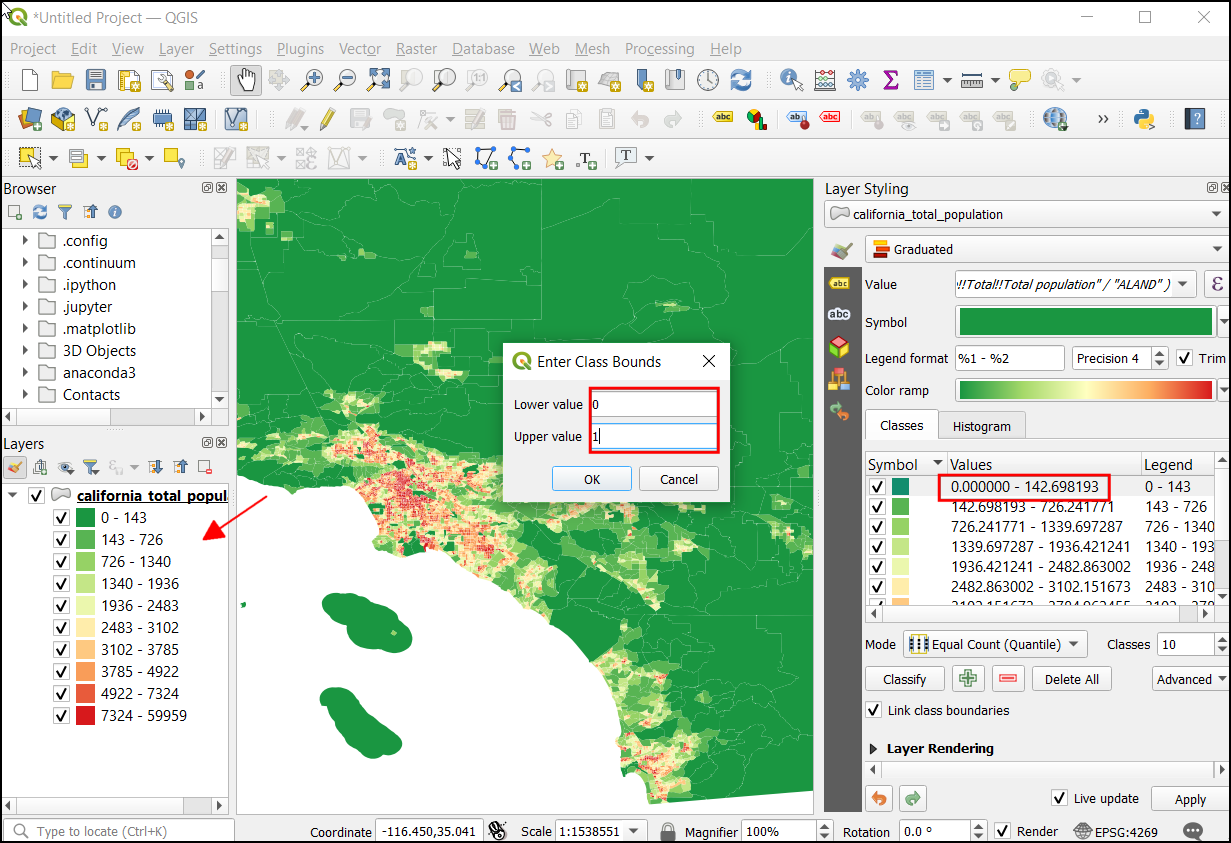Screen dimensions: 1231x843
Task: Toggle the Link class boundaries checkbox
Action: (x=875, y=710)
